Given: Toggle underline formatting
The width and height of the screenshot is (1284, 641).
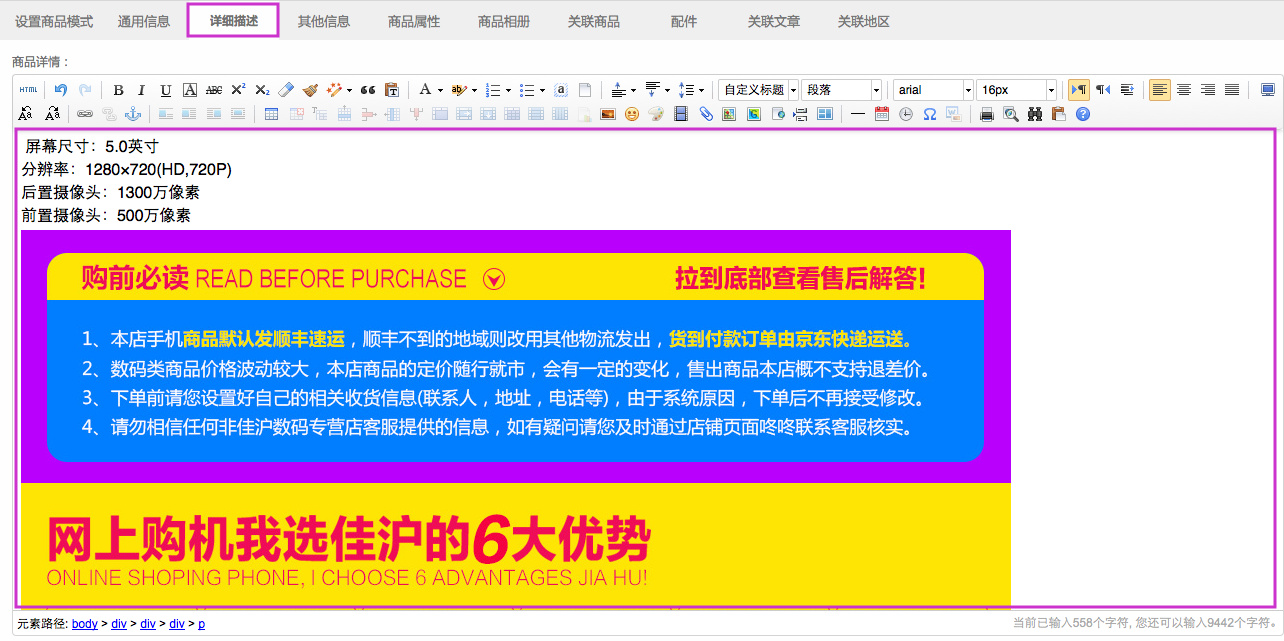Looking at the screenshot, I should [166, 90].
